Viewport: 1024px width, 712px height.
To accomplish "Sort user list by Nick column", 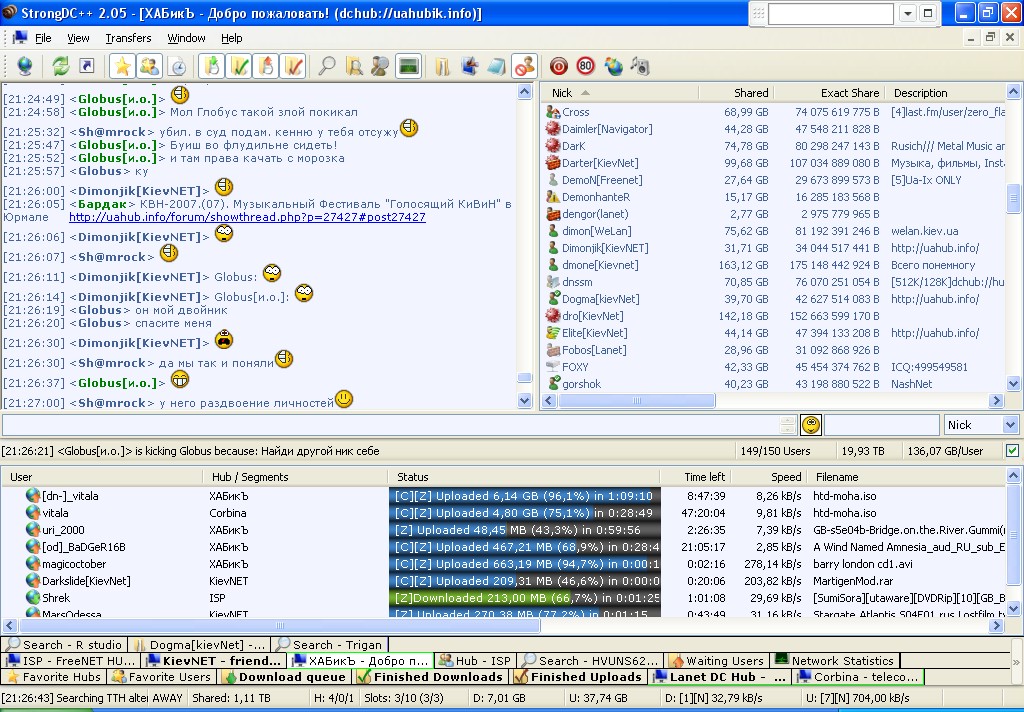I will [x=620, y=93].
